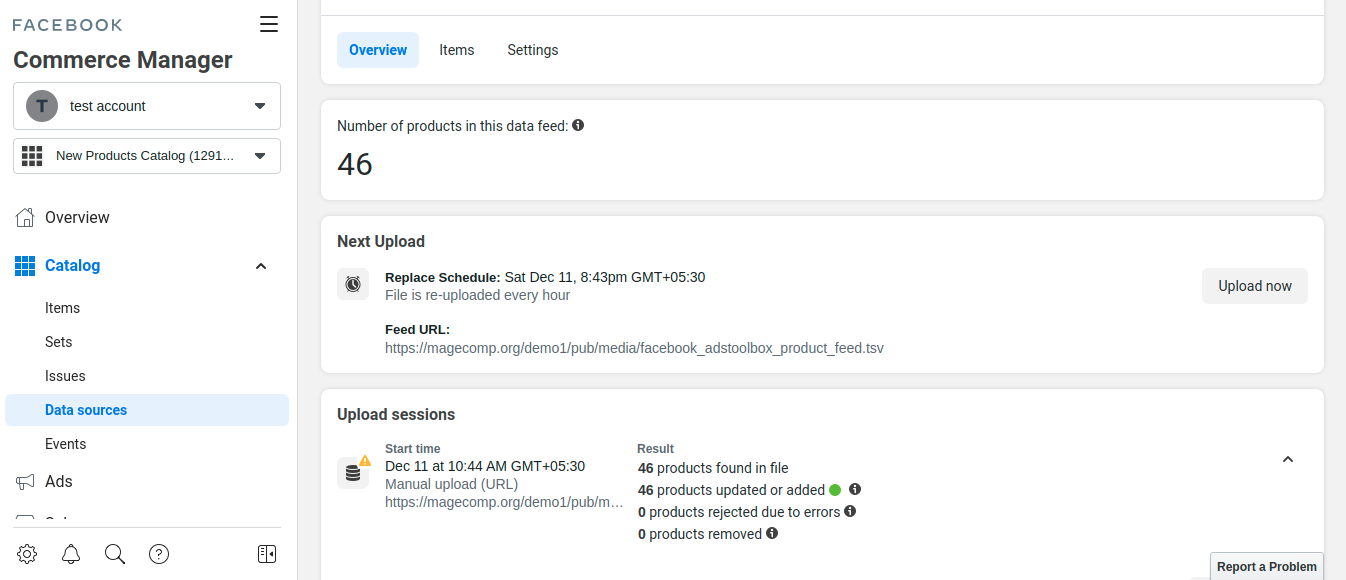Open the help question mark icon
The height and width of the screenshot is (580, 1346).
[x=159, y=554]
